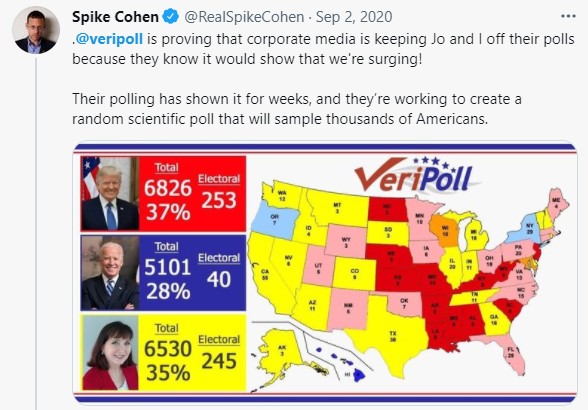Click Spike Cohen's profile avatar
This screenshot has height=410, width=588.
(x=36, y=30)
